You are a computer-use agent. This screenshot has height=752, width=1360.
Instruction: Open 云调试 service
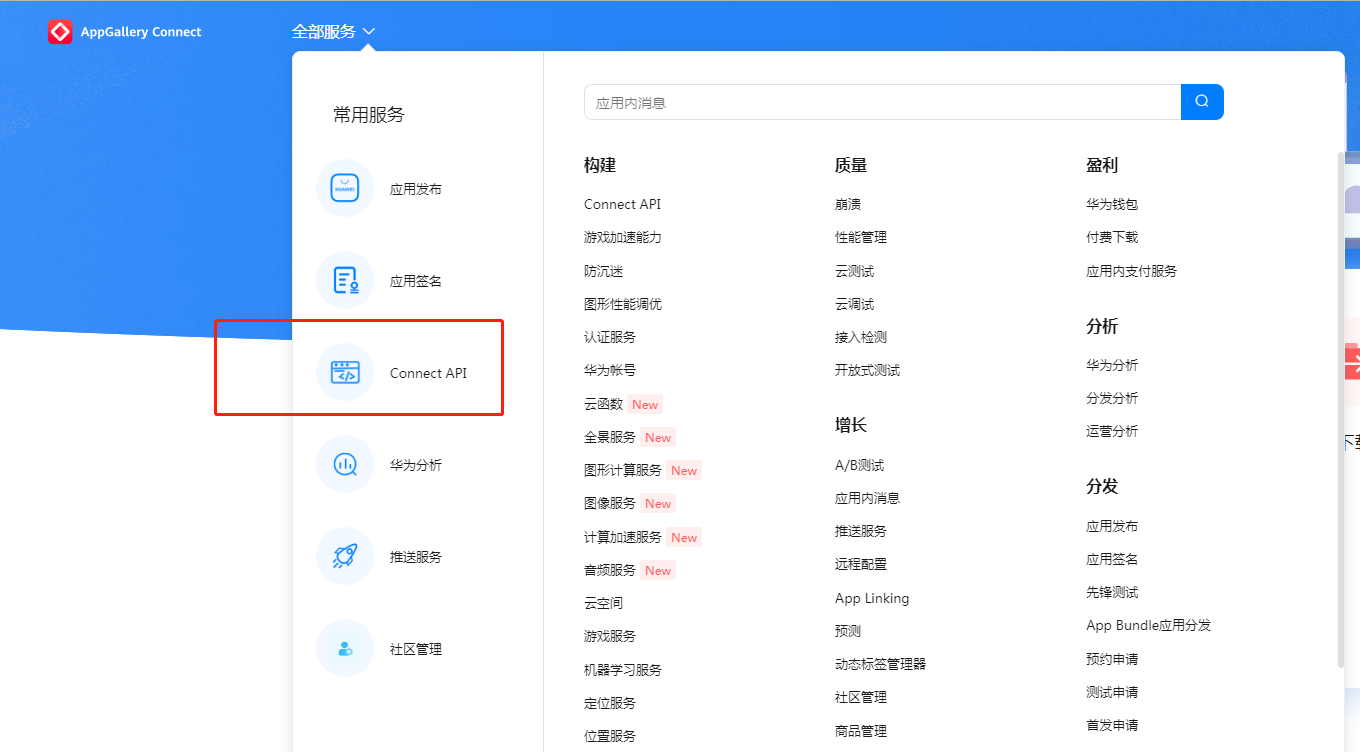pos(854,304)
